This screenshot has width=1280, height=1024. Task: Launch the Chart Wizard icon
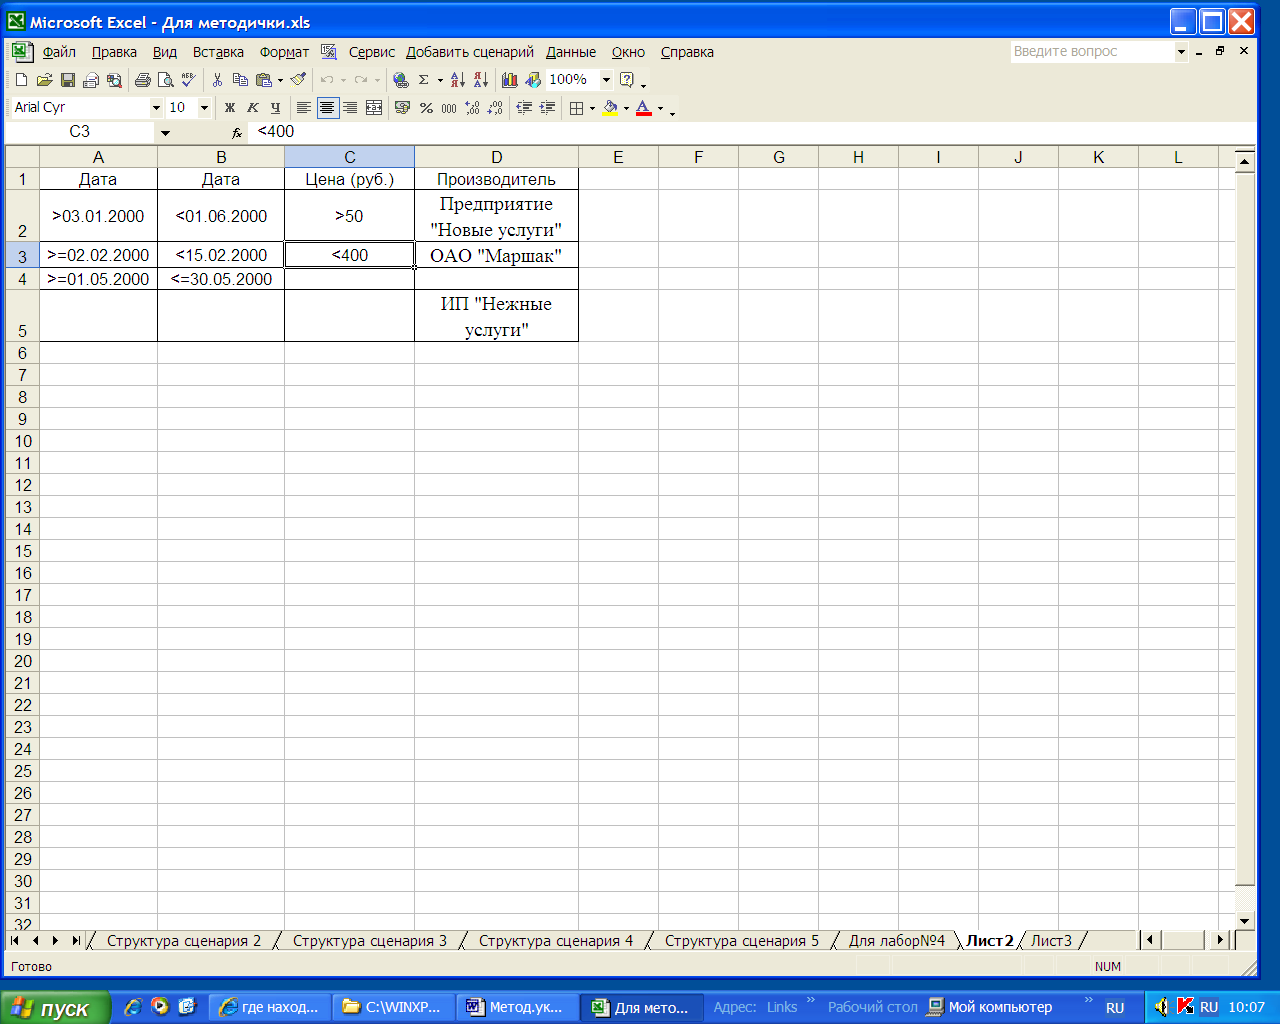[x=510, y=80]
